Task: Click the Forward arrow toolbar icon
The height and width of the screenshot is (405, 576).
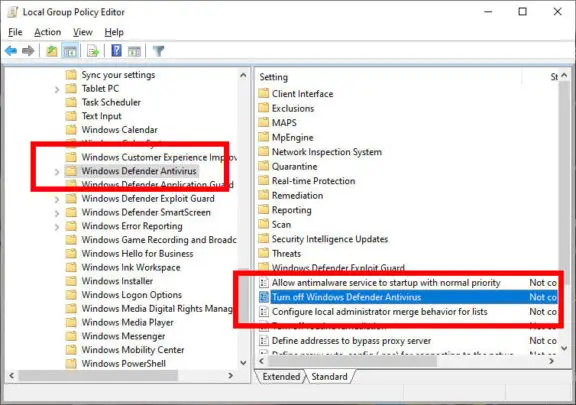Action: click(x=28, y=51)
